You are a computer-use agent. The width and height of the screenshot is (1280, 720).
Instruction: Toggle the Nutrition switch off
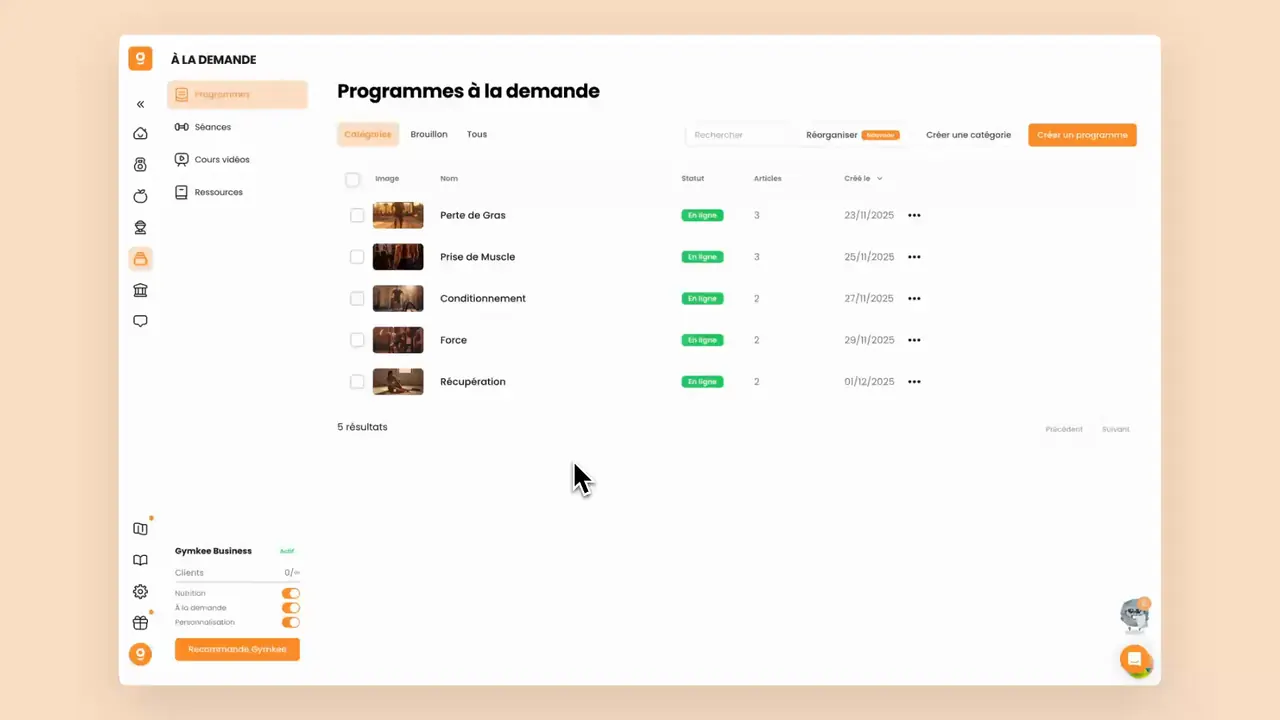point(291,593)
